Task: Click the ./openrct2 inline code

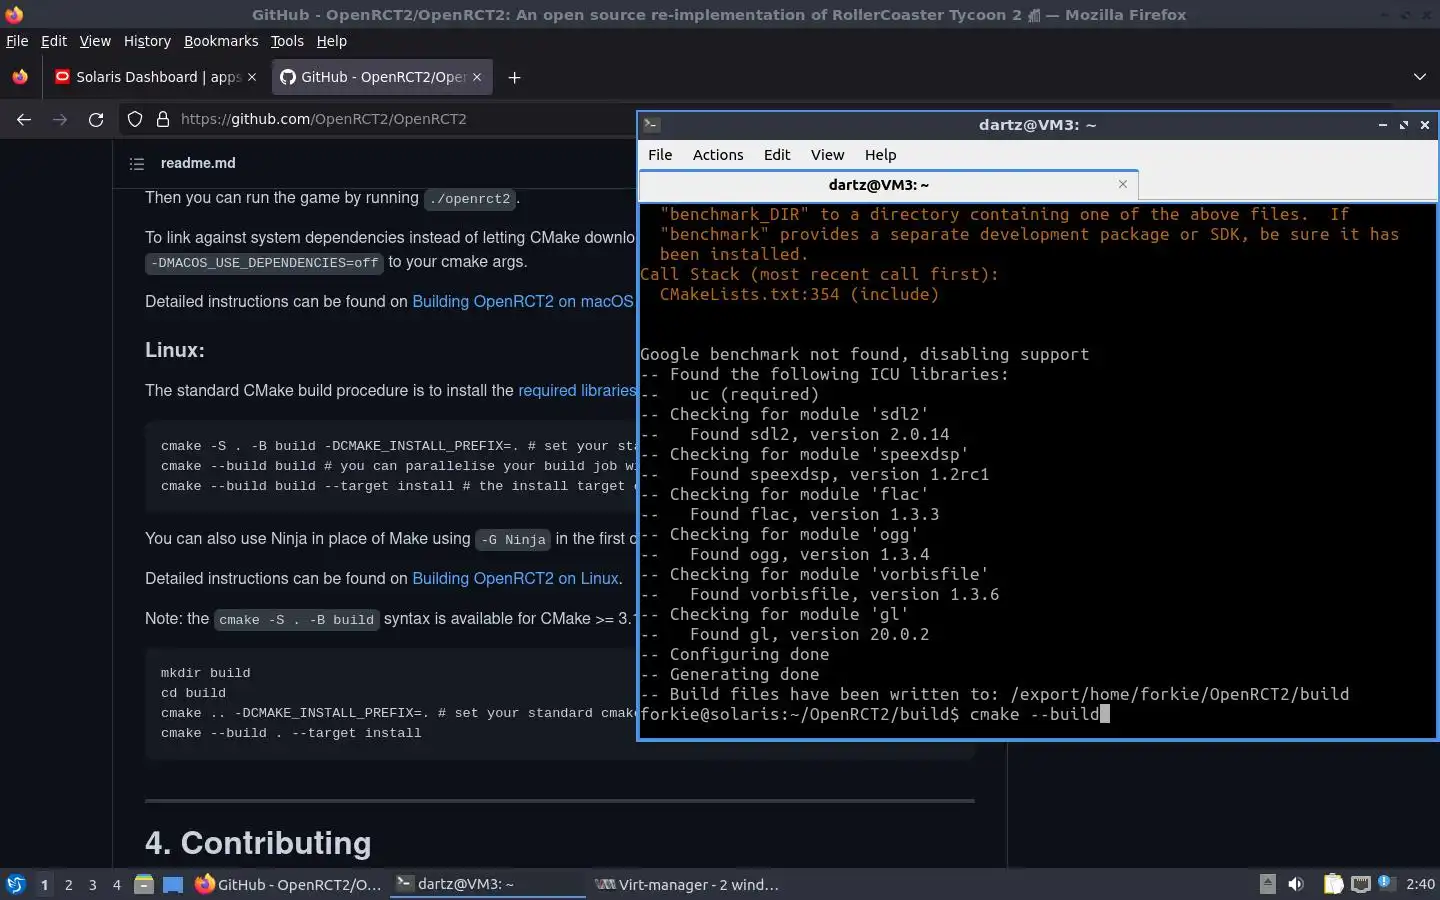Action: pyautogui.click(x=470, y=198)
